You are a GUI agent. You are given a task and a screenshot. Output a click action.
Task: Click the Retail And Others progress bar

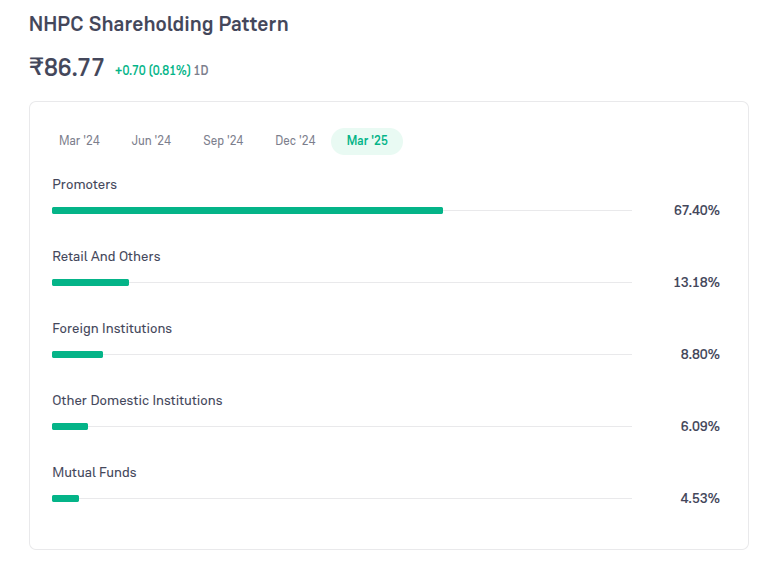click(342, 283)
